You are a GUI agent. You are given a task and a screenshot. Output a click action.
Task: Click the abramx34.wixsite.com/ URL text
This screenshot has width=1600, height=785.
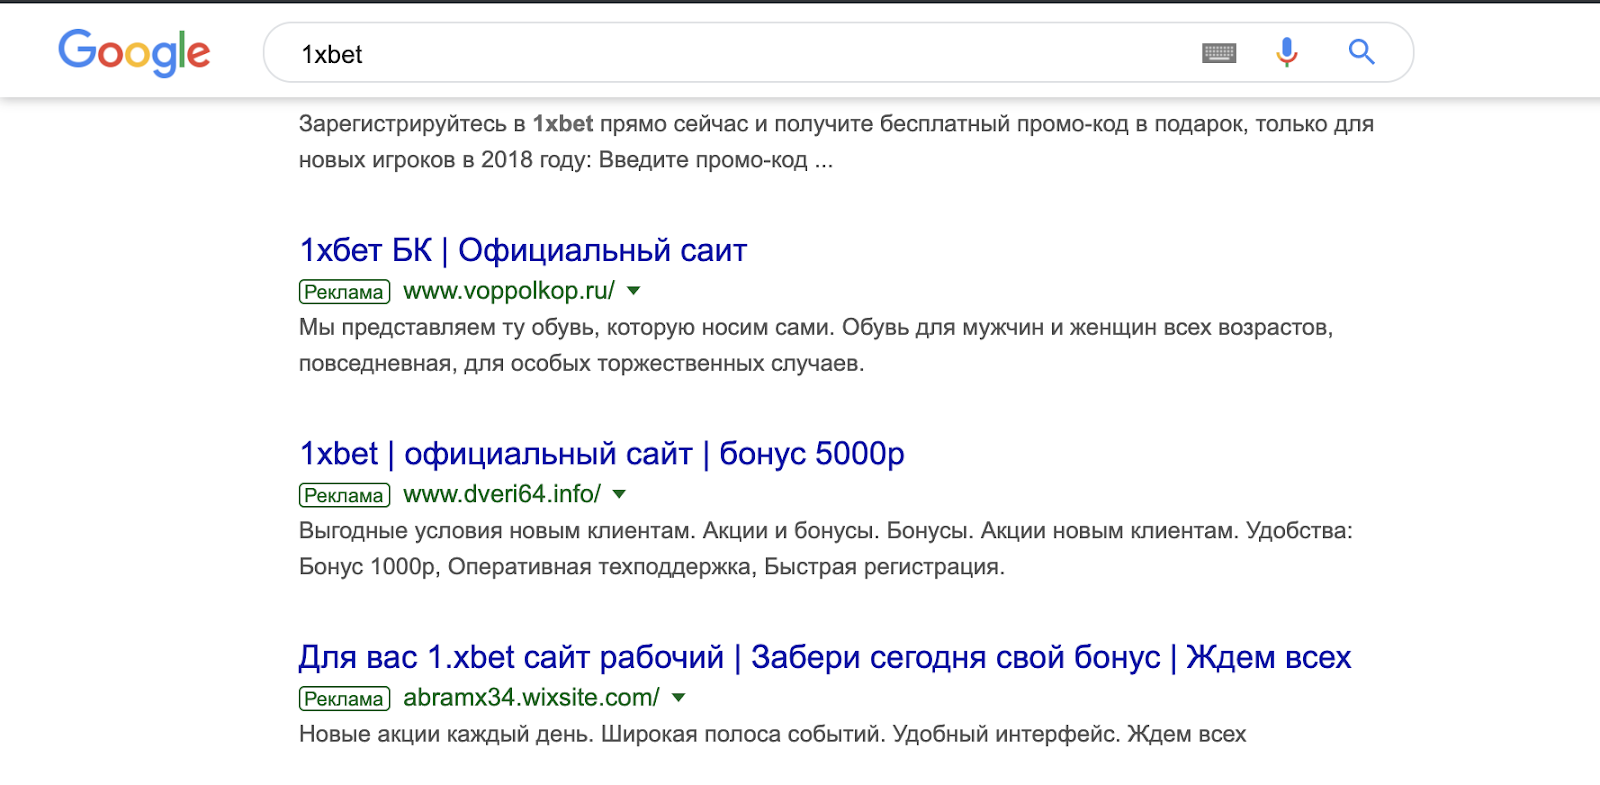531,697
